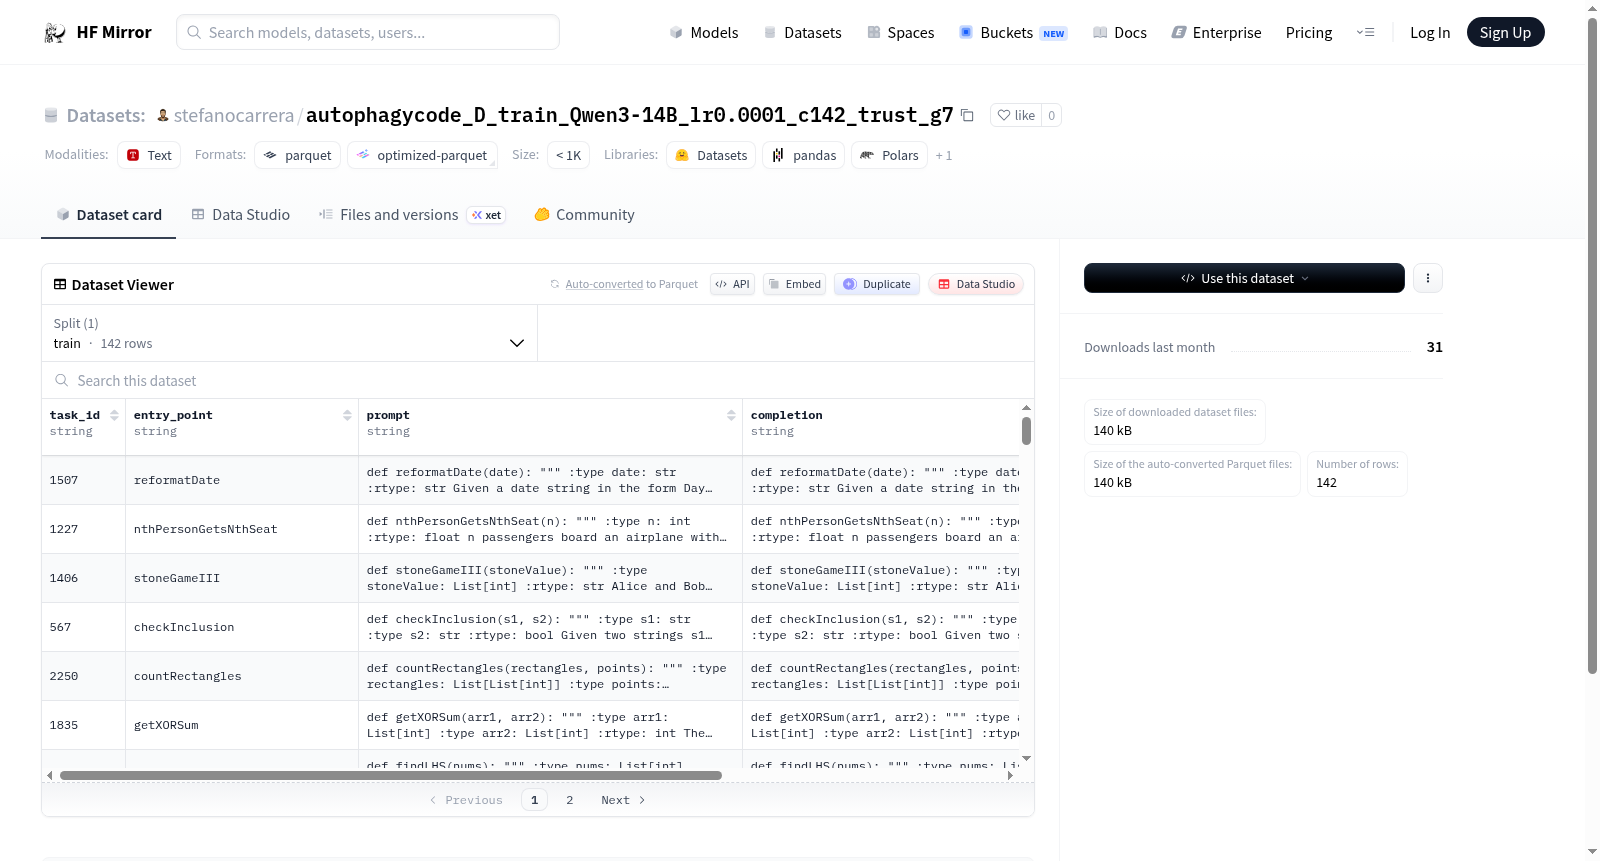Select page 1 in the pagination
The image size is (1600, 861).
tap(534, 800)
